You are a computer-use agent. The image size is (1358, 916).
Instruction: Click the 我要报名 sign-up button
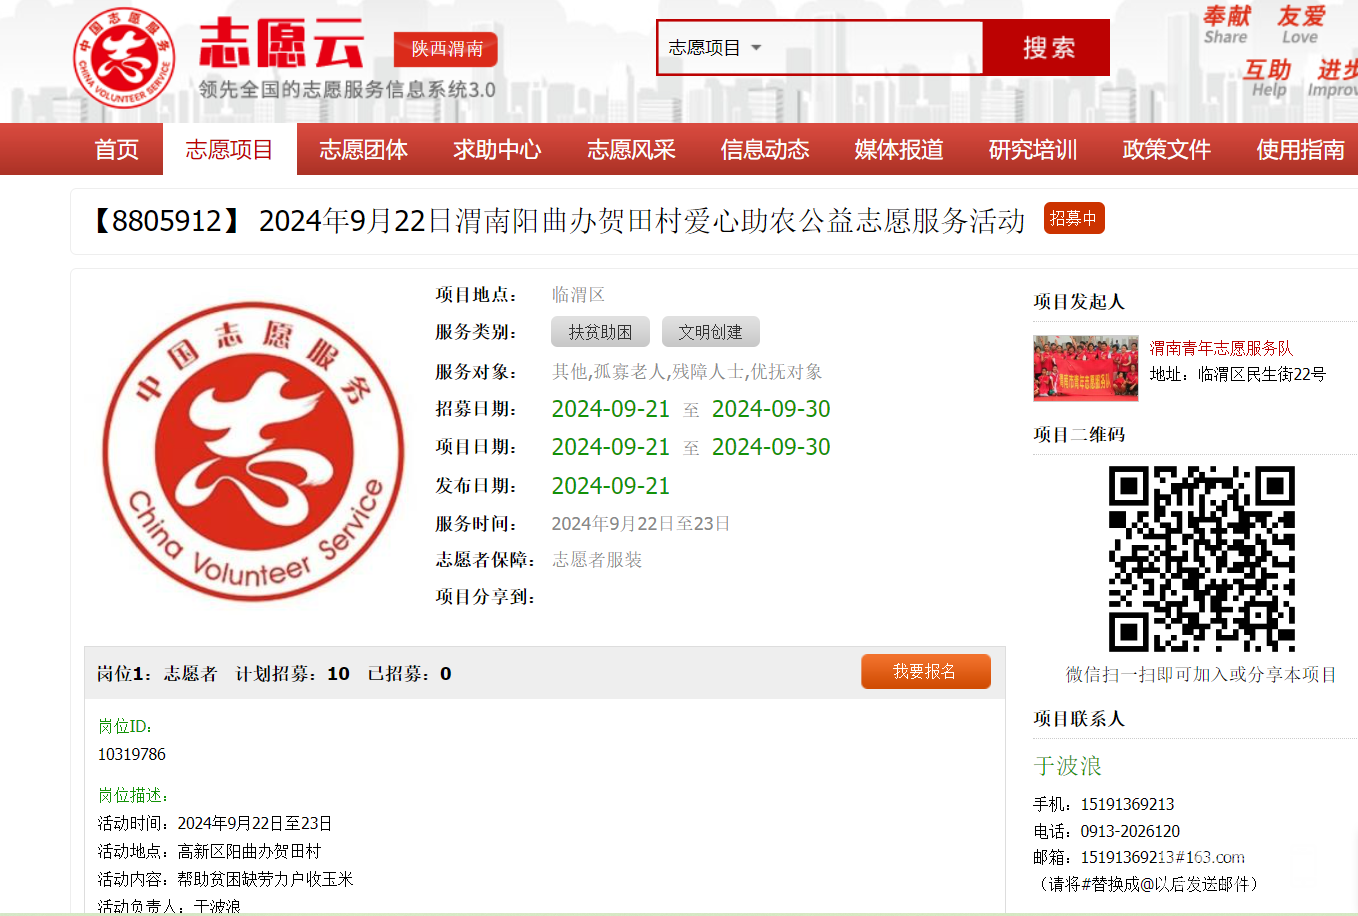[926, 671]
